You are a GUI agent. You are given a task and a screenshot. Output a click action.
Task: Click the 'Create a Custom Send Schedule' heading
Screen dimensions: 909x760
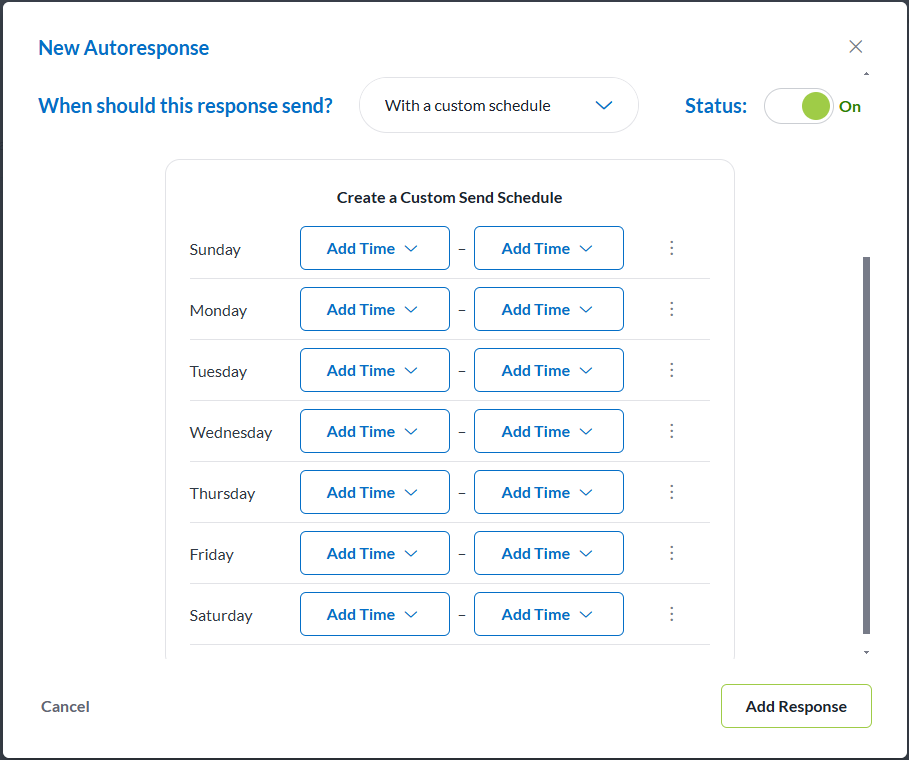(x=449, y=197)
